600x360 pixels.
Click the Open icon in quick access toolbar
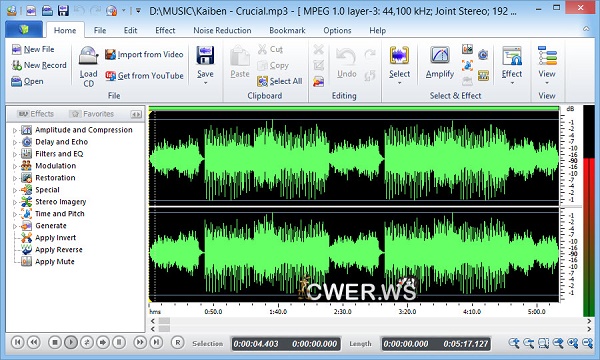[x=47, y=10]
